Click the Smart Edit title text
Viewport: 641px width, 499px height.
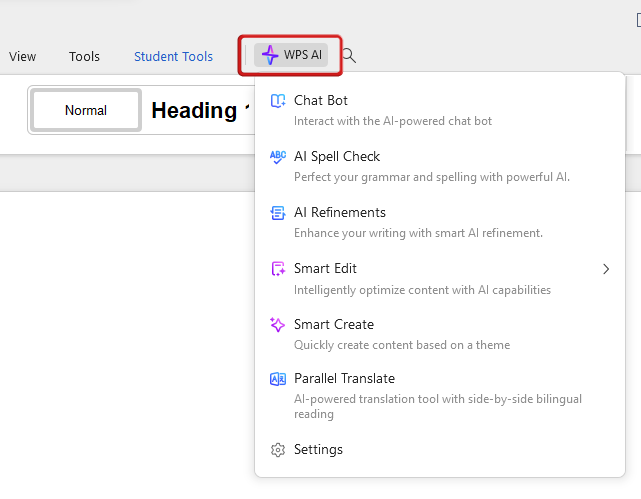(x=325, y=269)
